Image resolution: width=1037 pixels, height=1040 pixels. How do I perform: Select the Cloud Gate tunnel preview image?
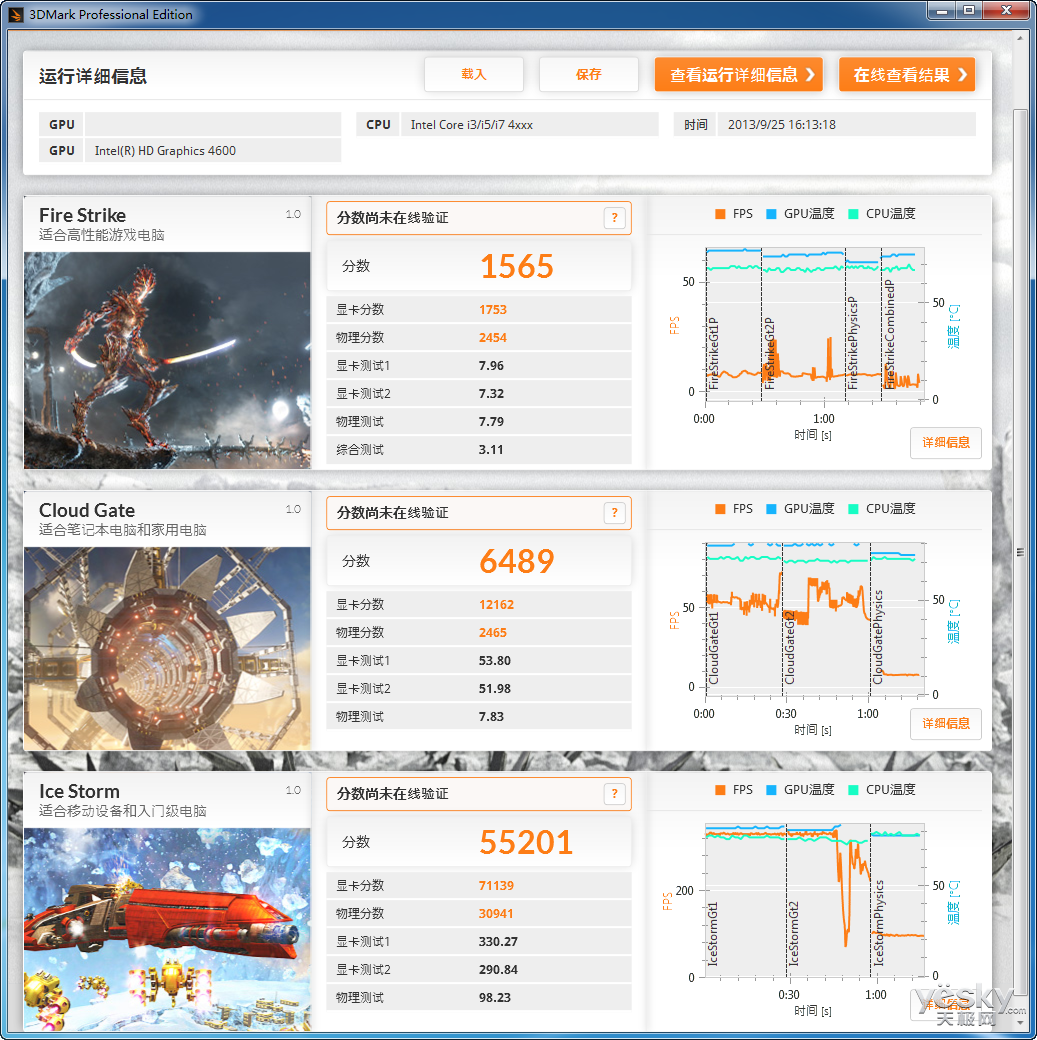click(167, 648)
